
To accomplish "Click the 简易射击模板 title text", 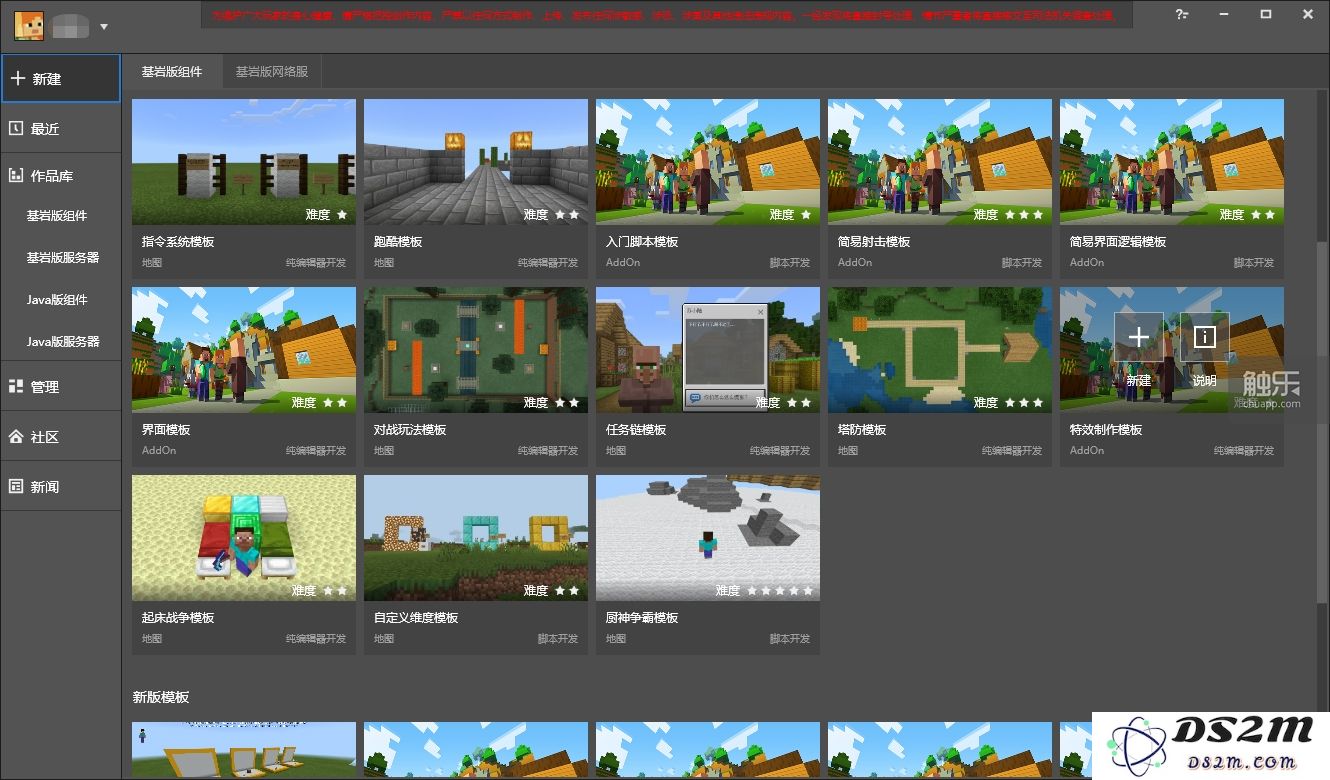I will 874,242.
